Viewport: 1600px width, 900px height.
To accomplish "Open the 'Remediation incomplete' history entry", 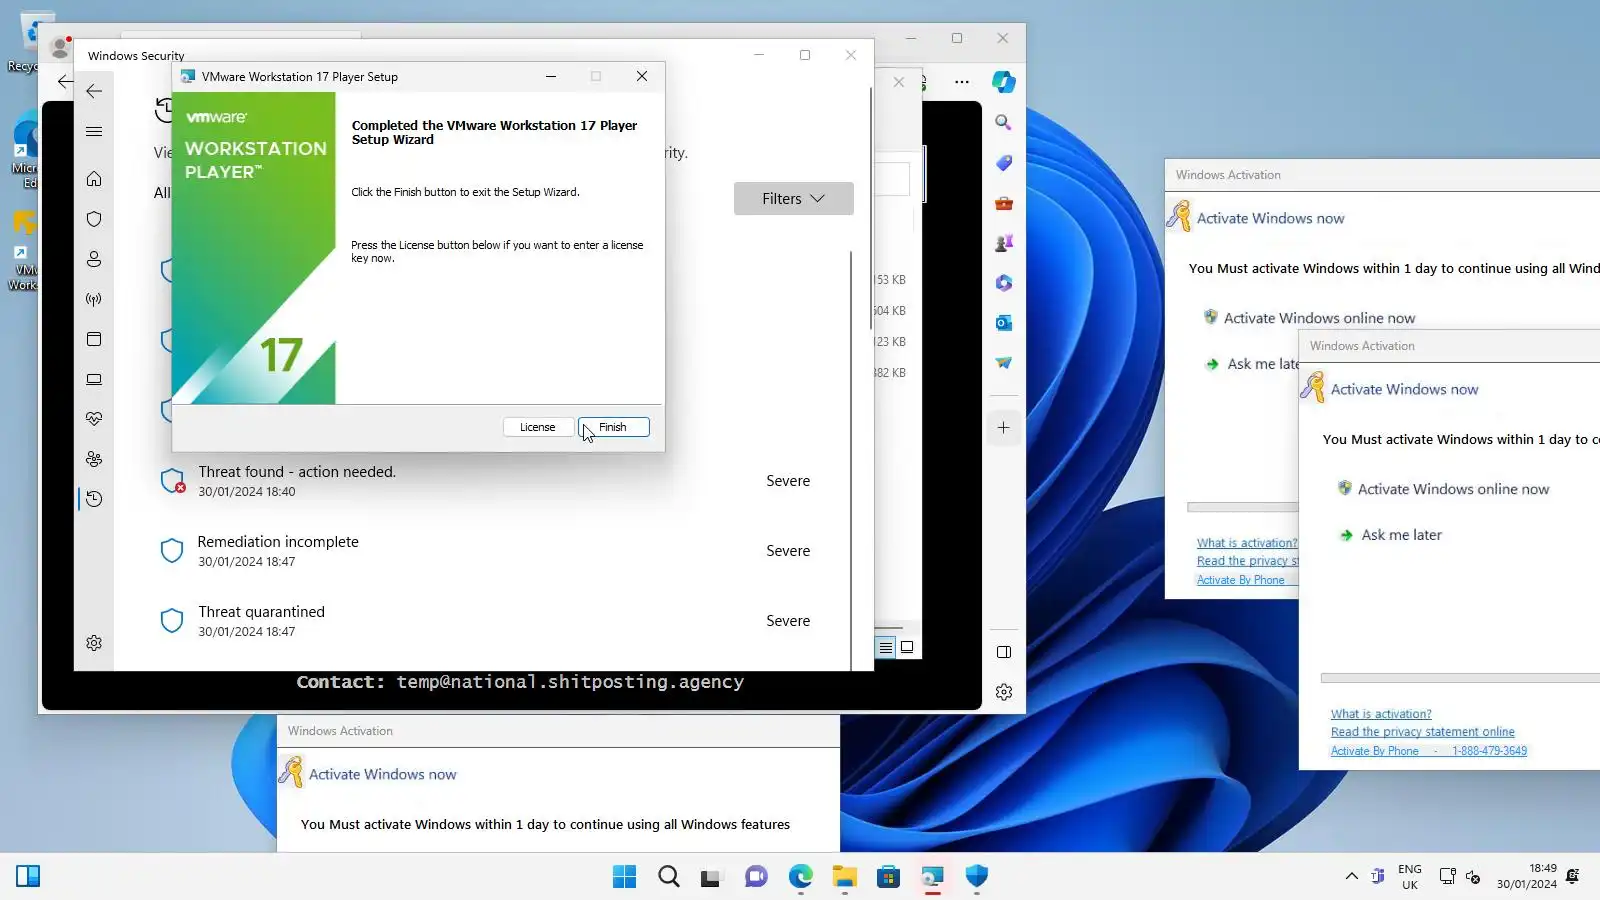I will (486, 551).
